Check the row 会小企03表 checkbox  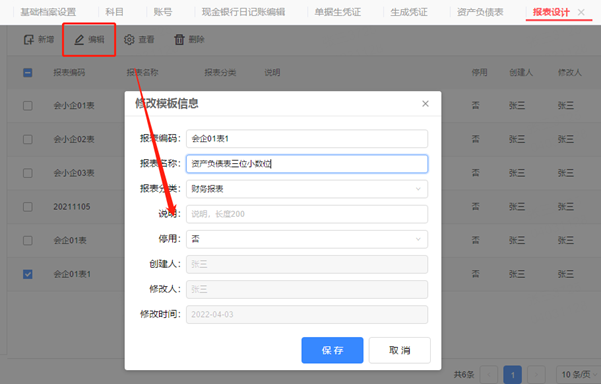tap(28, 173)
